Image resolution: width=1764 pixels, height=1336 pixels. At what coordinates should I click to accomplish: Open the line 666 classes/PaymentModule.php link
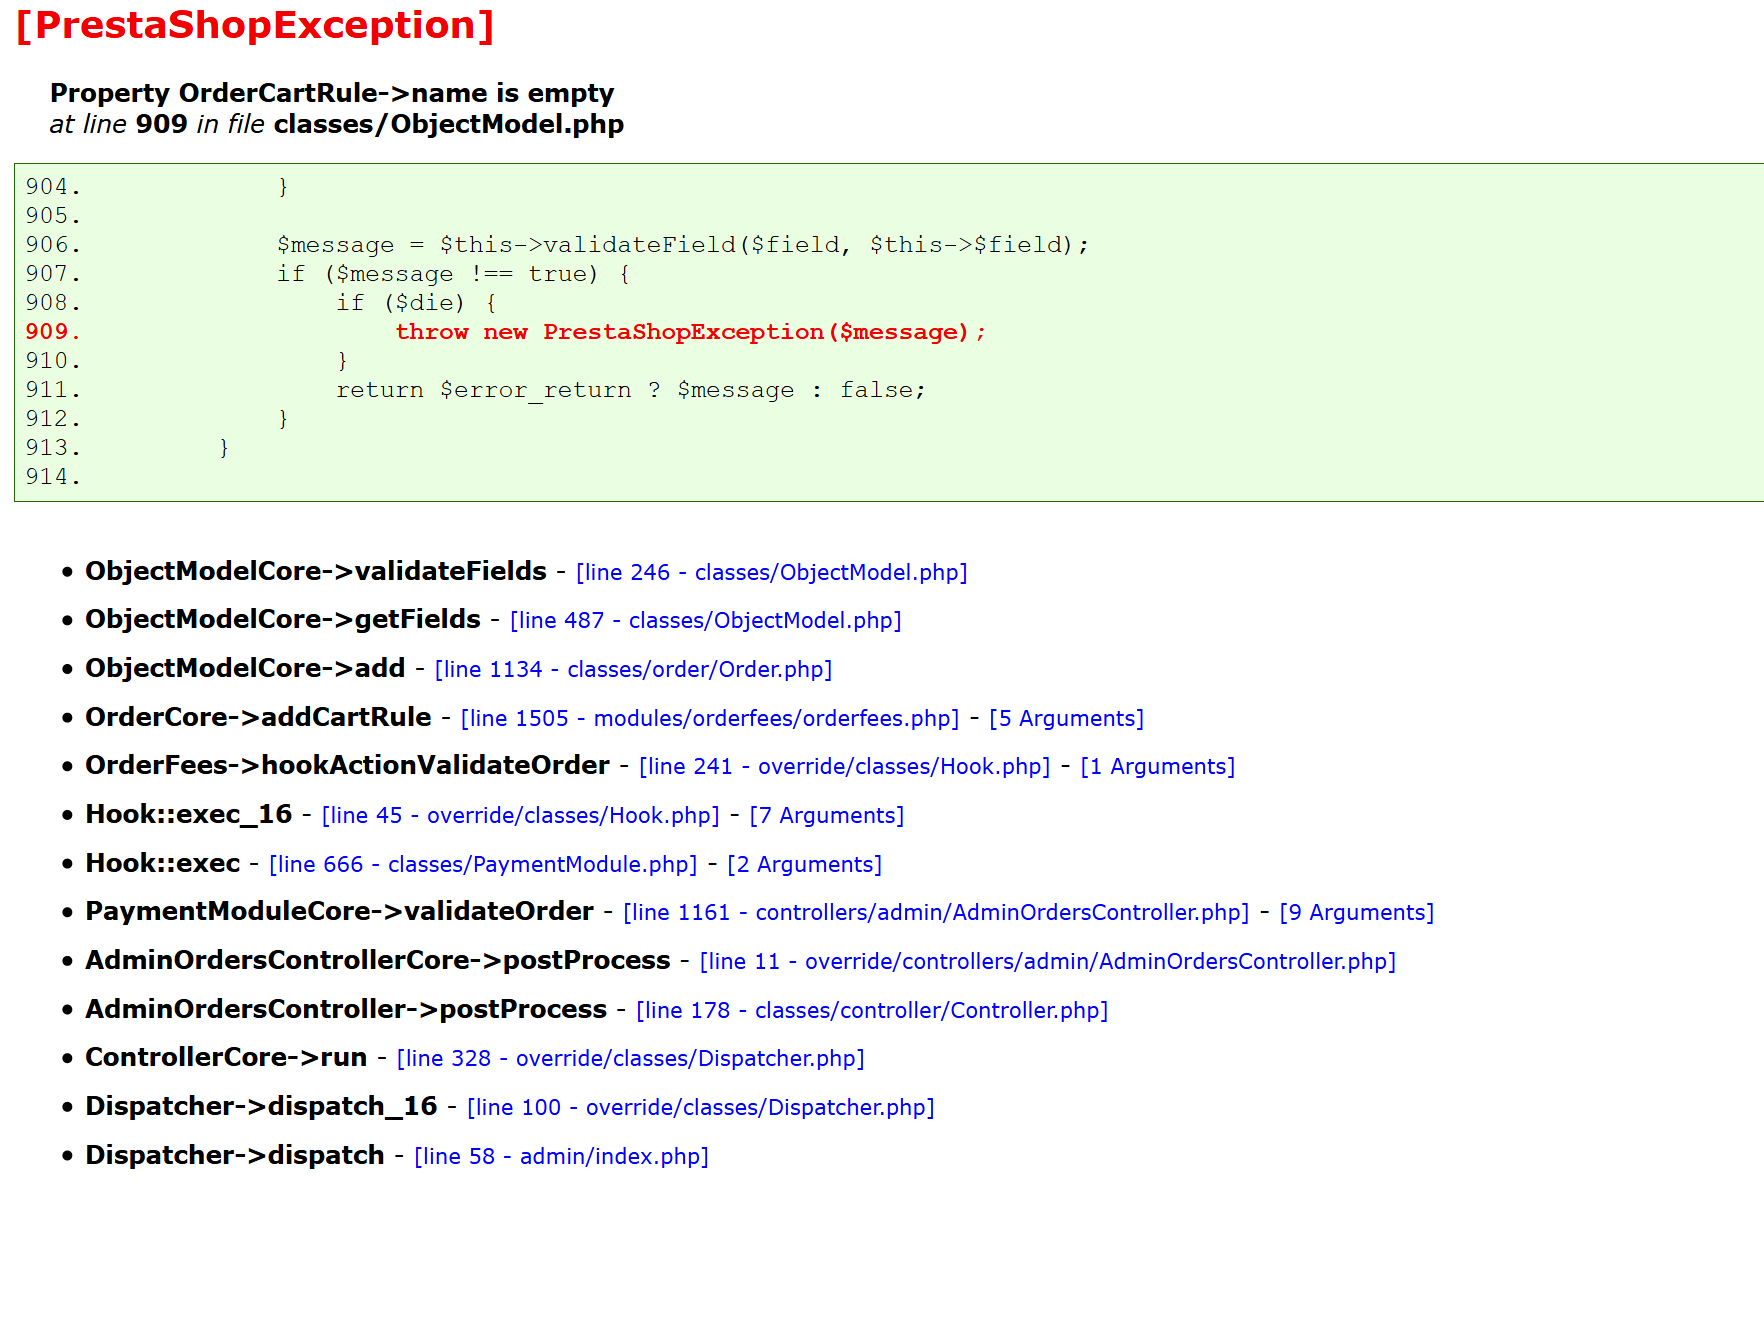point(483,864)
